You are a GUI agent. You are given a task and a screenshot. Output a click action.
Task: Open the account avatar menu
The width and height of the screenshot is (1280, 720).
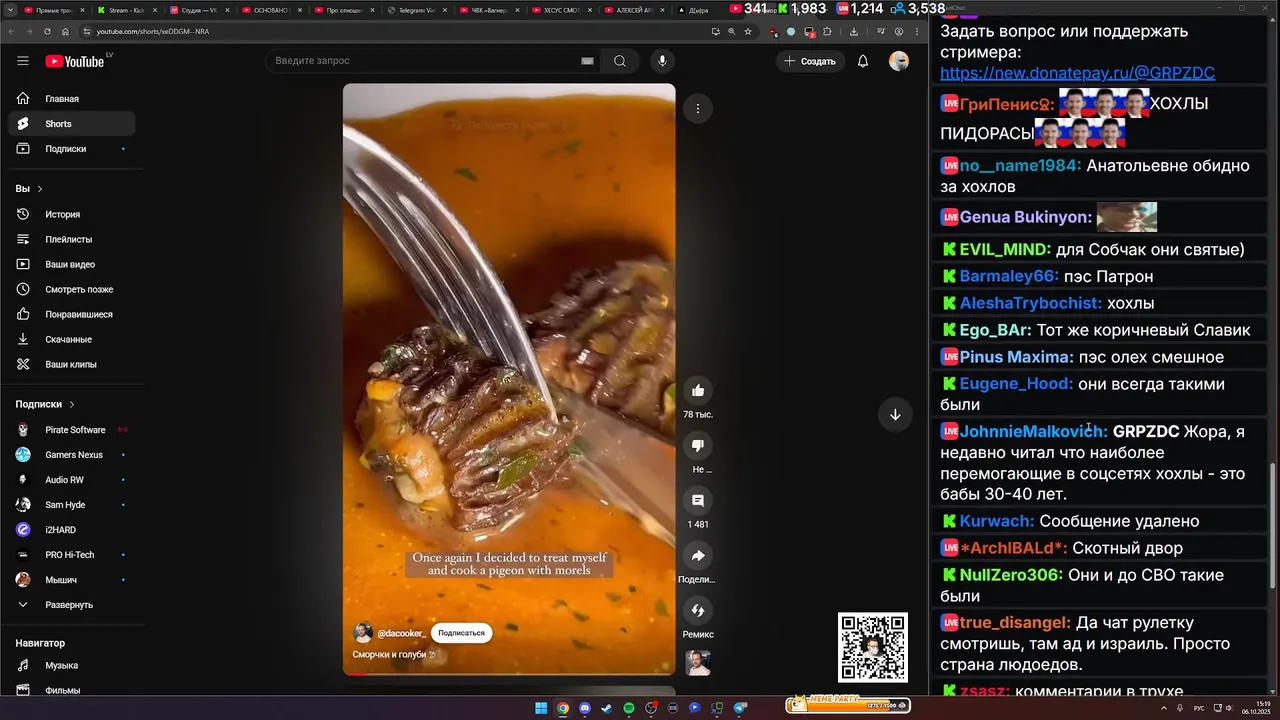[899, 61]
